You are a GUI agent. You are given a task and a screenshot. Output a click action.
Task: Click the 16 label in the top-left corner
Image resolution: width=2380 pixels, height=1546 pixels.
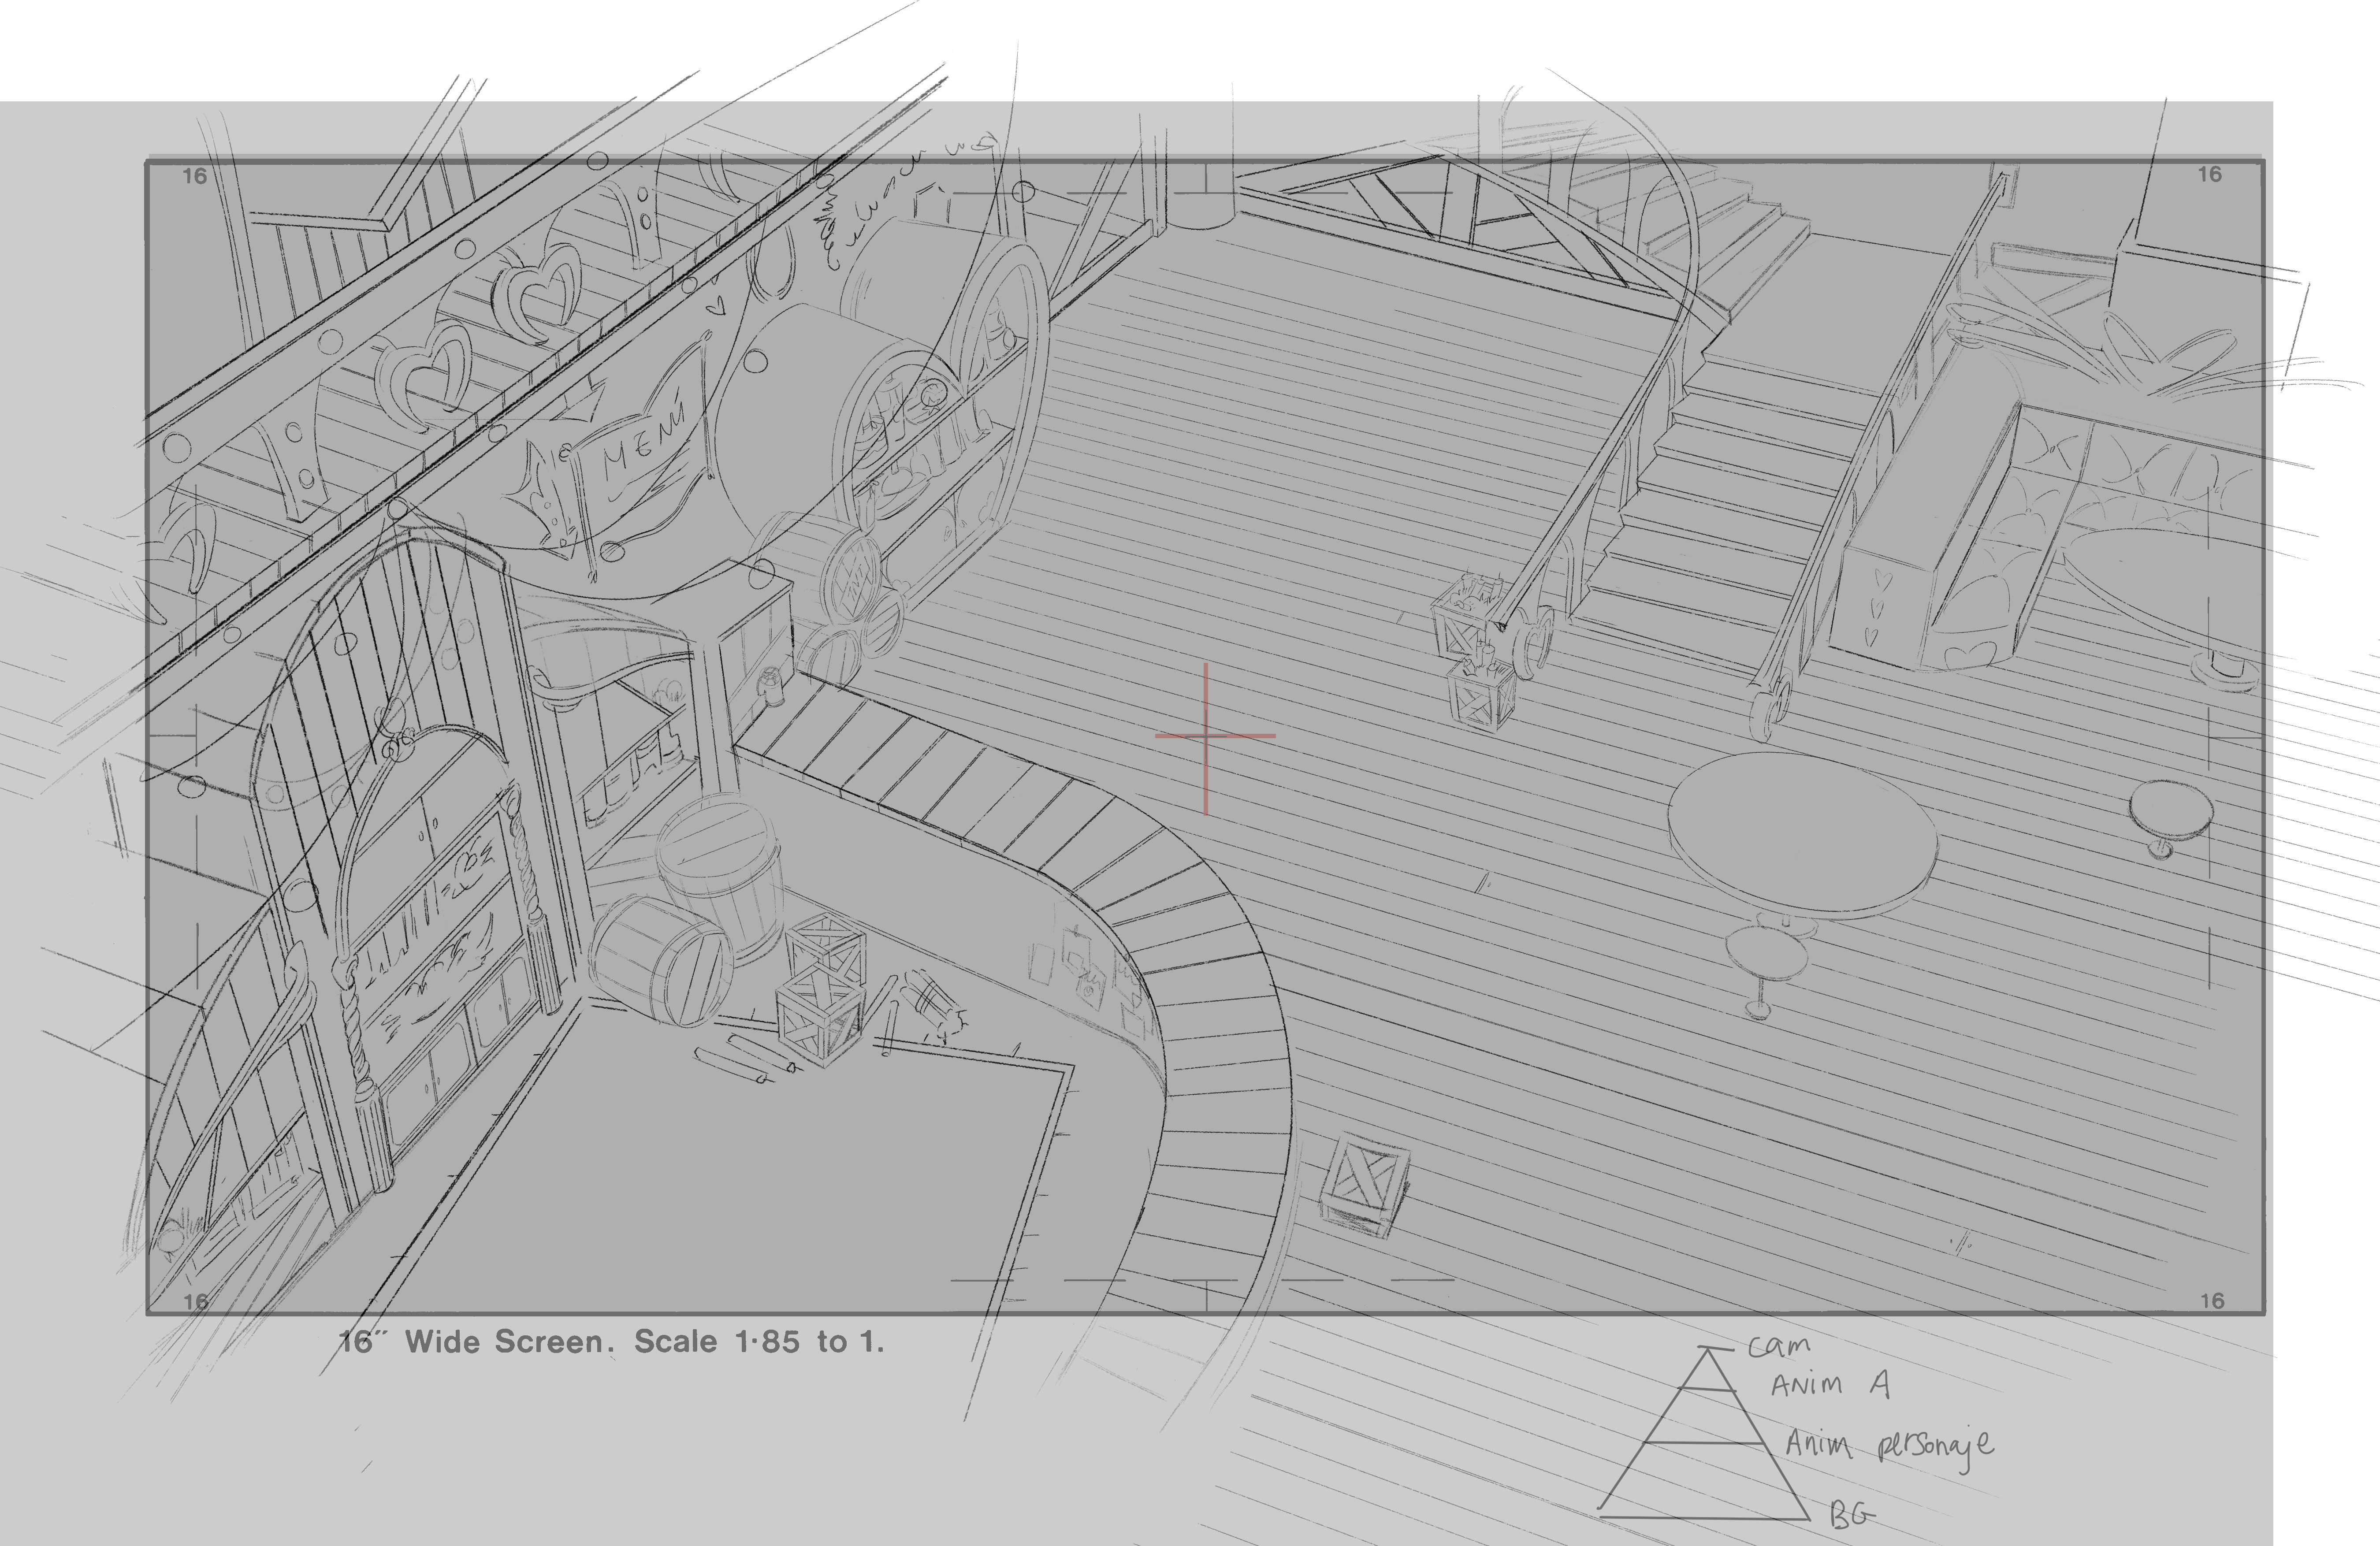[x=194, y=176]
